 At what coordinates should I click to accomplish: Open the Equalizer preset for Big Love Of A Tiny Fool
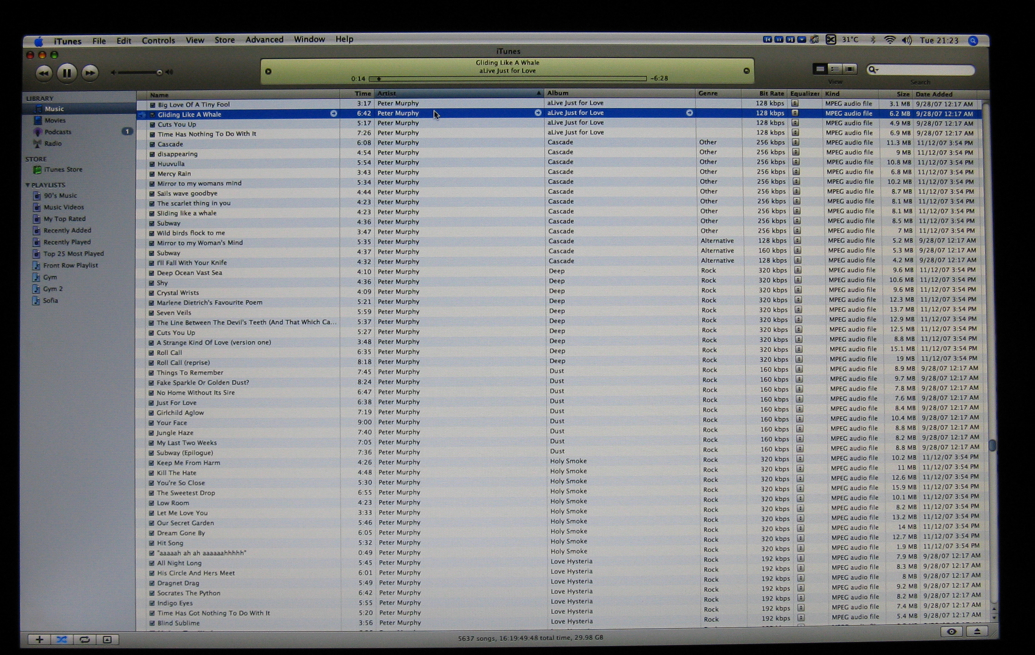pyautogui.click(x=795, y=104)
